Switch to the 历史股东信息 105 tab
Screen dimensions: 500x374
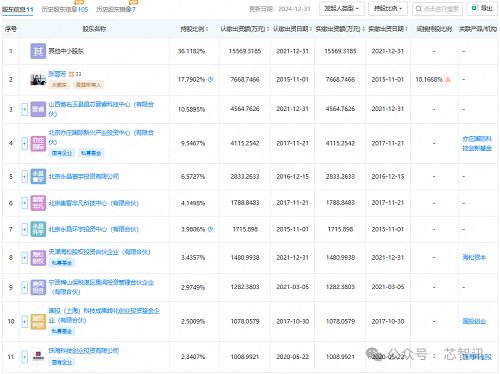(65, 9)
